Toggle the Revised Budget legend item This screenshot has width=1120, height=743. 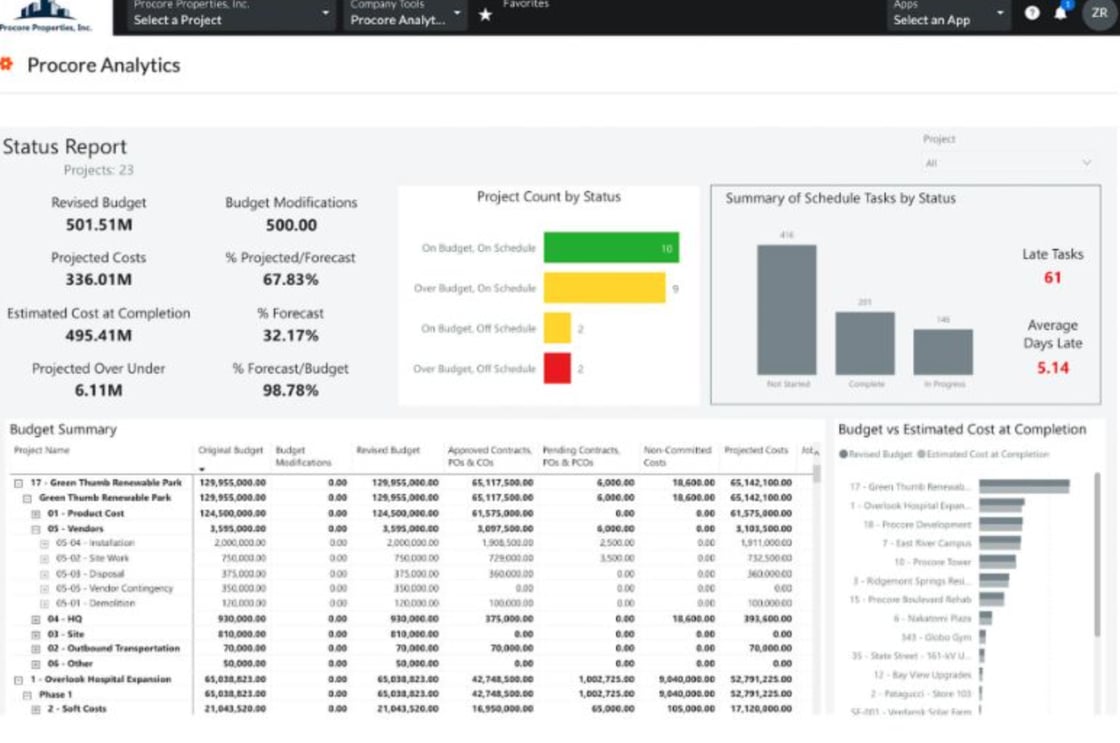click(876, 454)
